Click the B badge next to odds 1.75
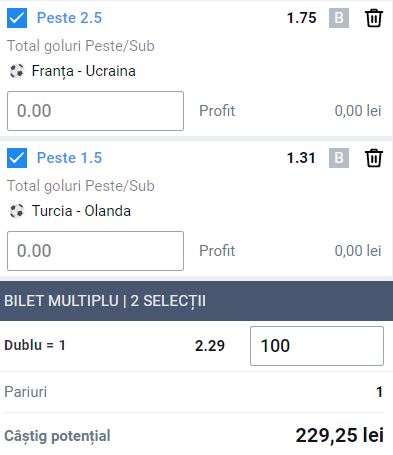The width and height of the screenshot is (393, 455). coord(339,18)
